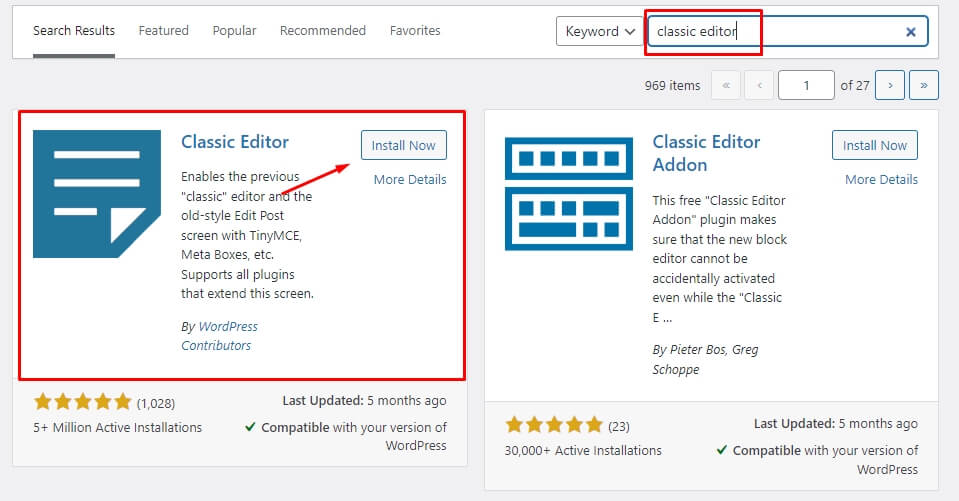The height and width of the screenshot is (501, 959).
Task: Install the Classic Editor plugin
Action: (x=404, y=145)
